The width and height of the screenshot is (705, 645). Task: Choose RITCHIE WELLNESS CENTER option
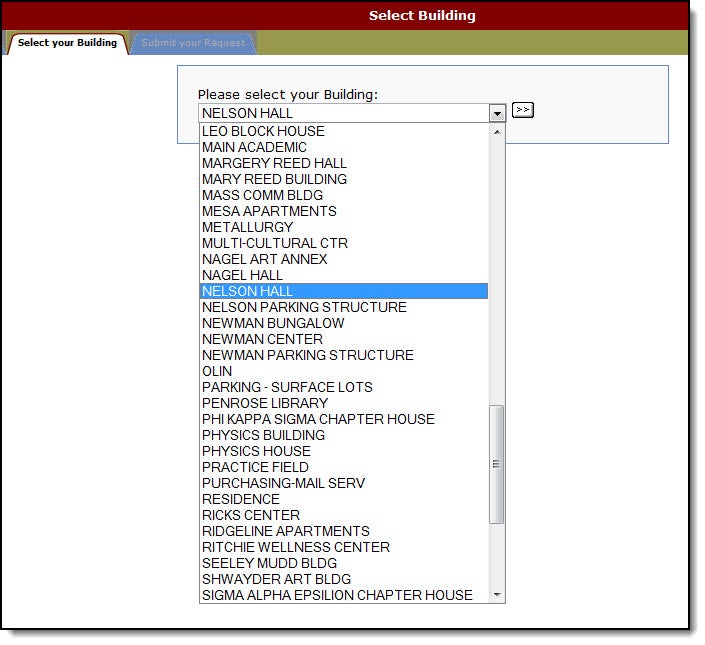coord(296,547)
